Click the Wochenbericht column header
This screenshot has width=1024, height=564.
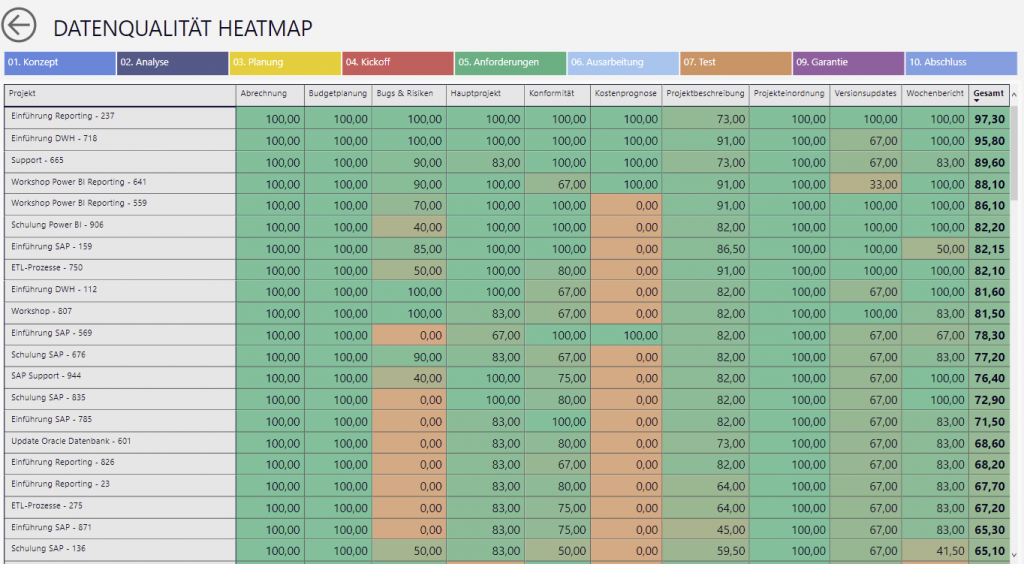(935, 94)
